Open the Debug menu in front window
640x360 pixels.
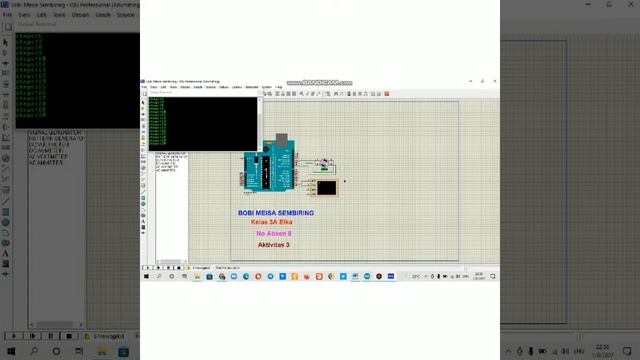[x=224, y=87]
